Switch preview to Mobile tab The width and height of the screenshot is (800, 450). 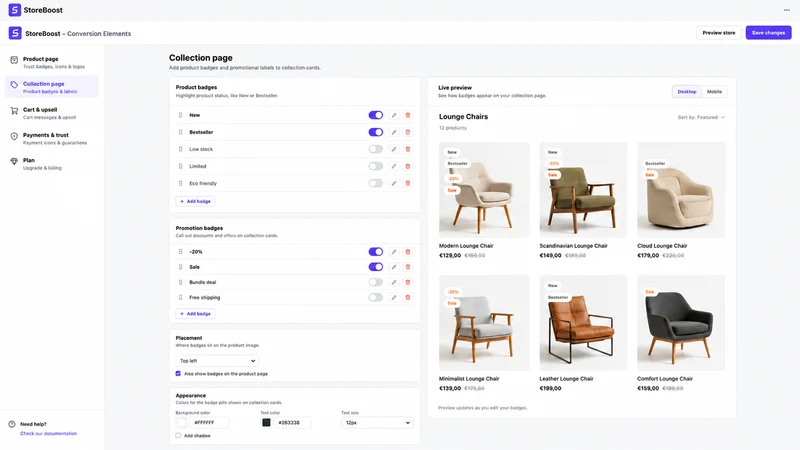pyautogui.click(x=714, y=91)
